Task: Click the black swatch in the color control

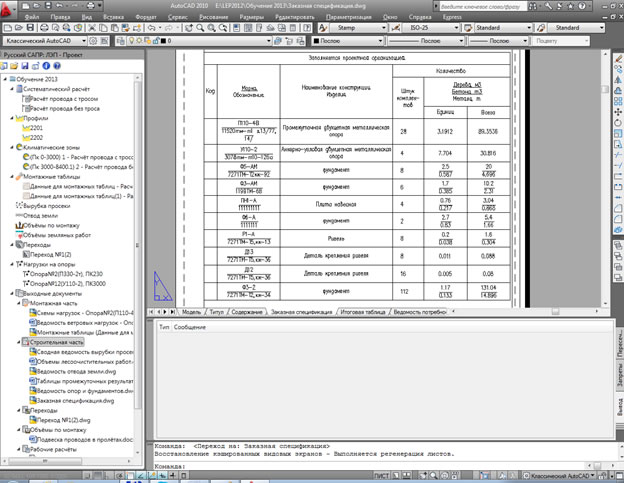Action: tap(316, 41)
